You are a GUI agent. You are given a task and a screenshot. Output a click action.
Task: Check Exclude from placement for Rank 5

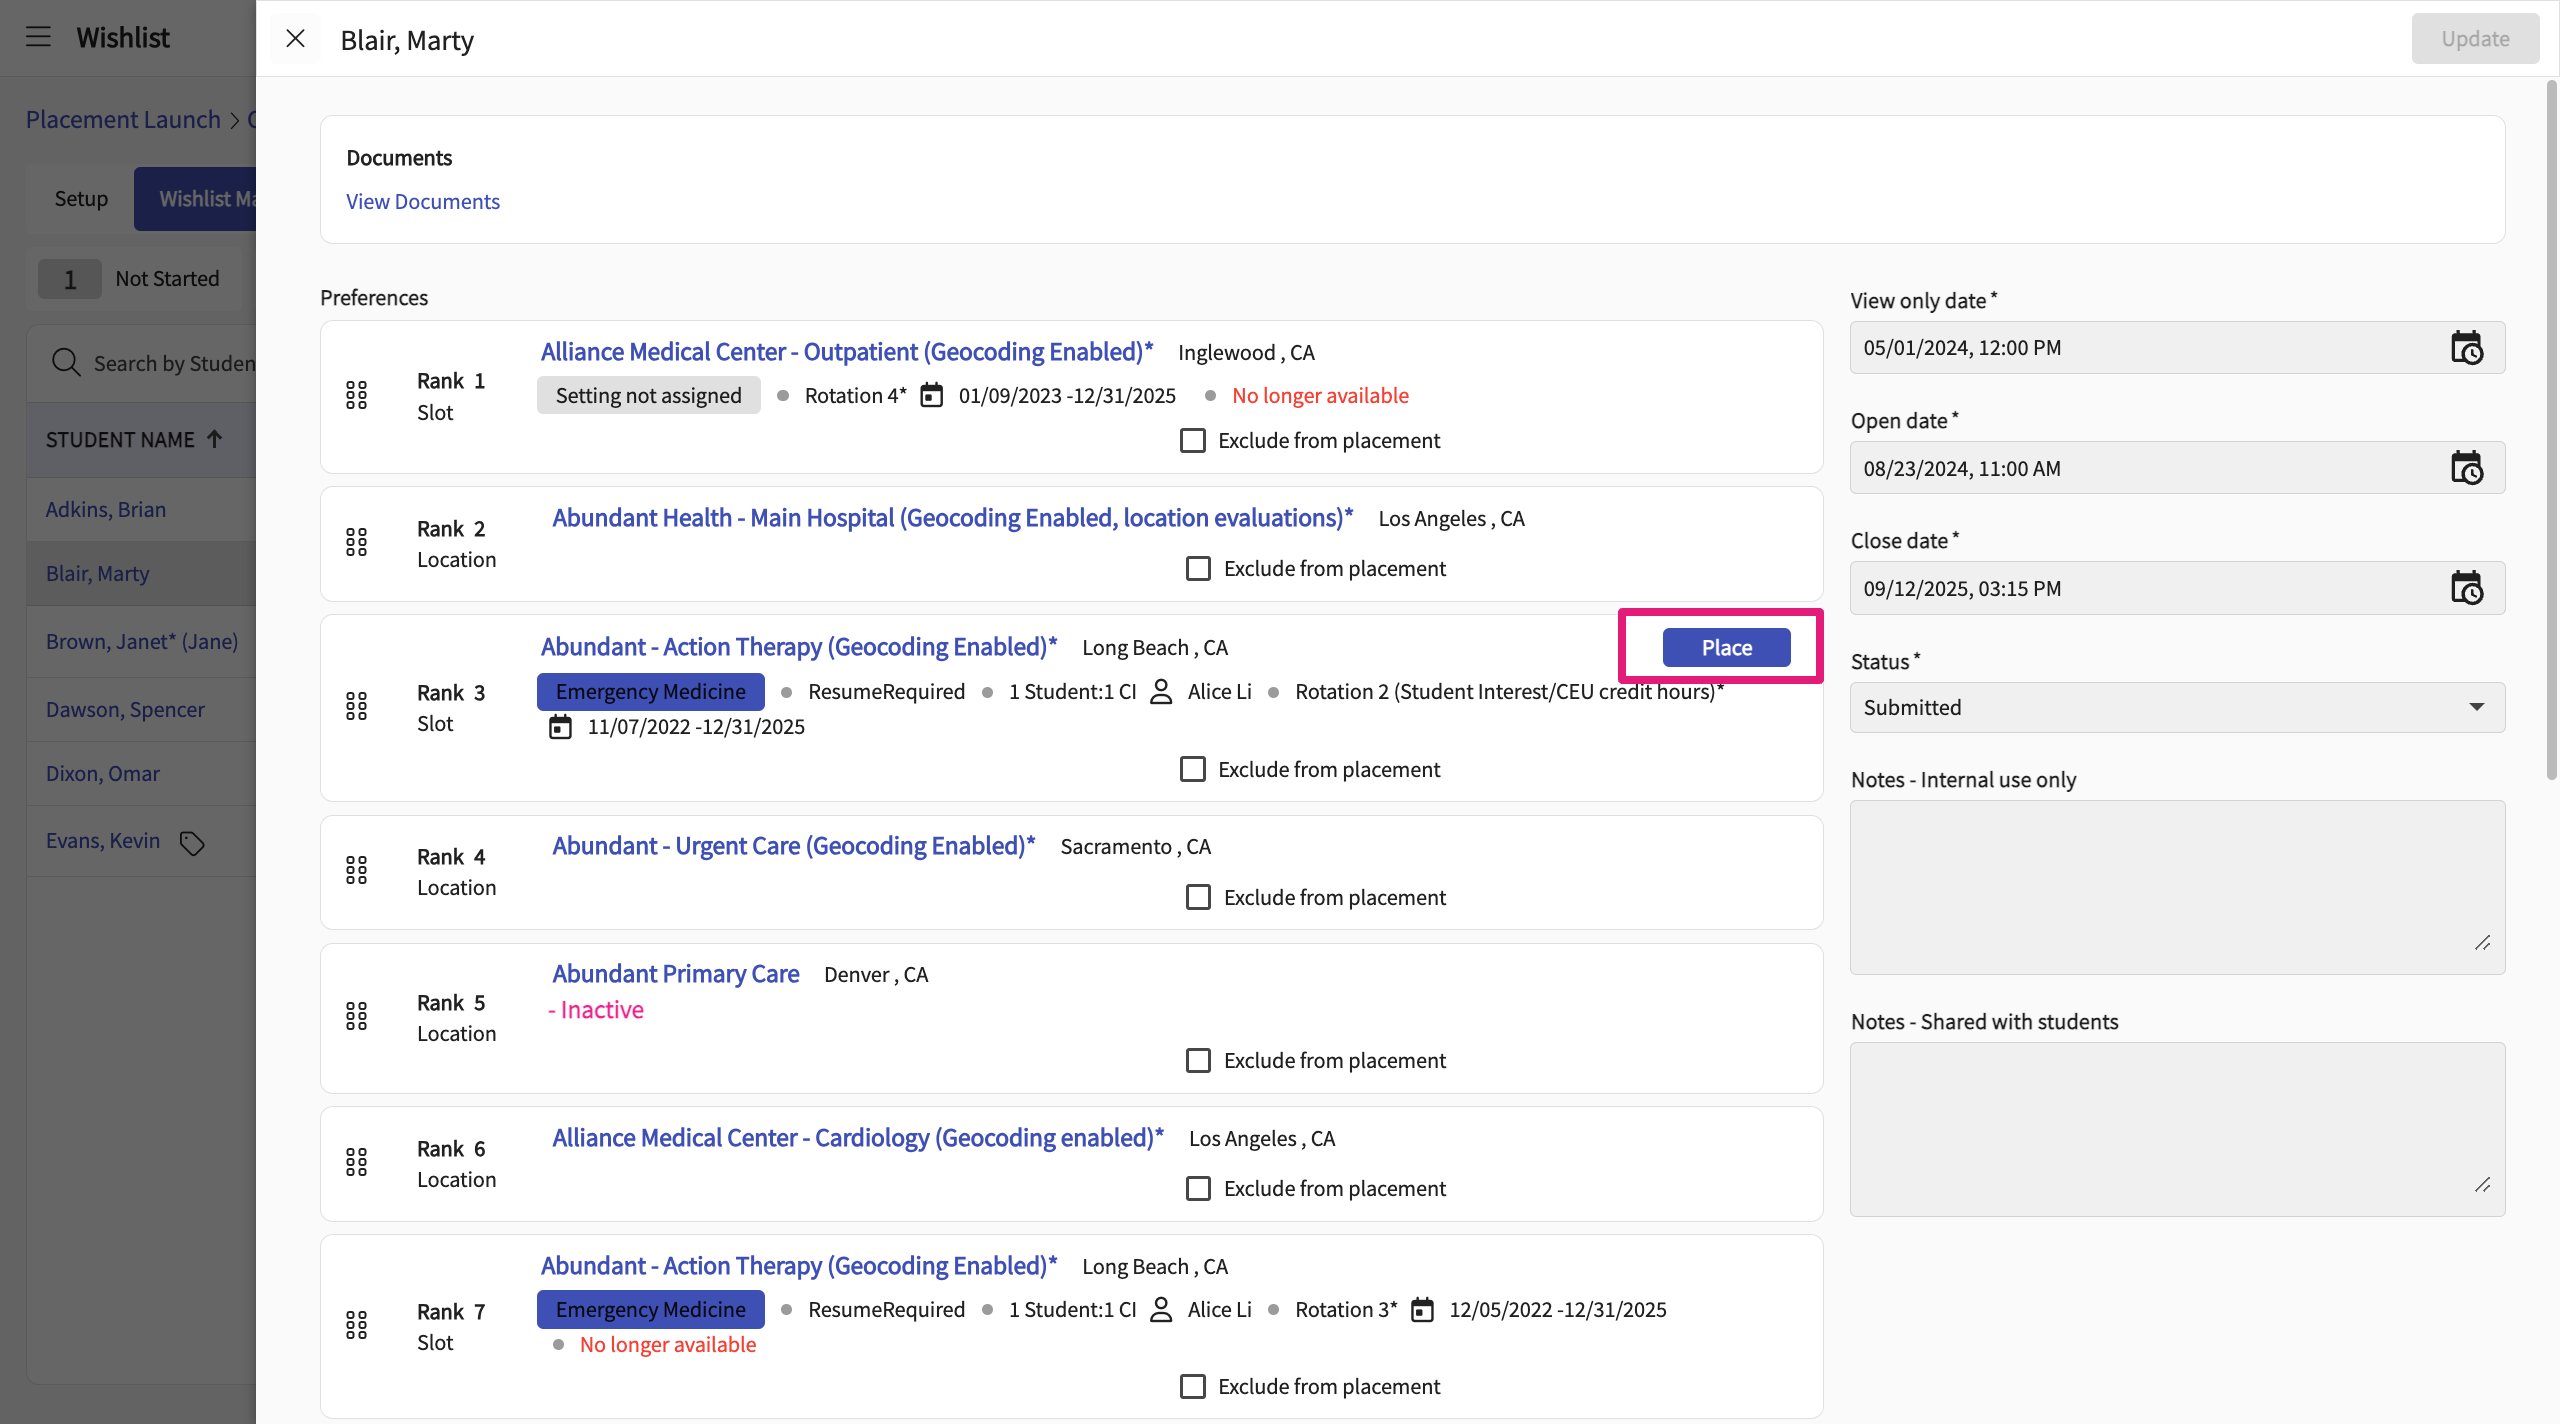(1198, 1060)
